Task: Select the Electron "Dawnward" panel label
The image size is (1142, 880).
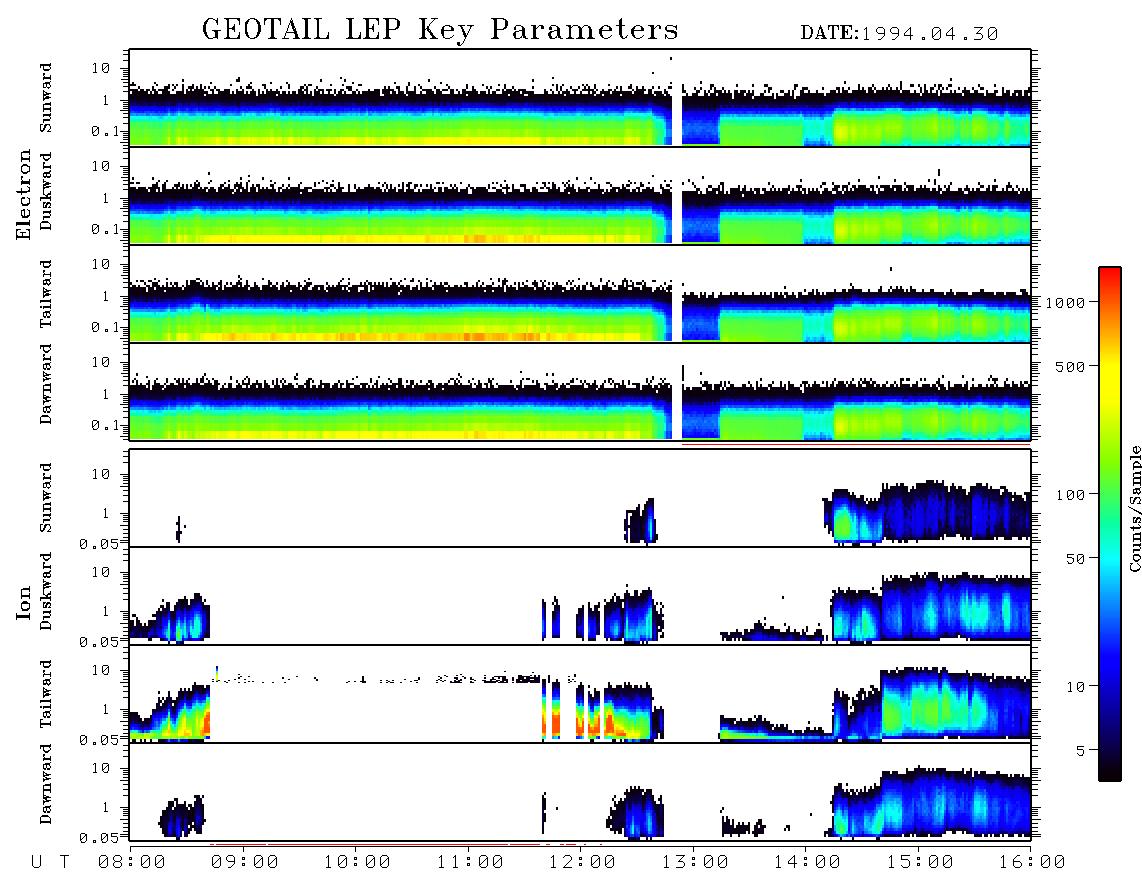Action: pyautogui.click(x=46, y=385)
